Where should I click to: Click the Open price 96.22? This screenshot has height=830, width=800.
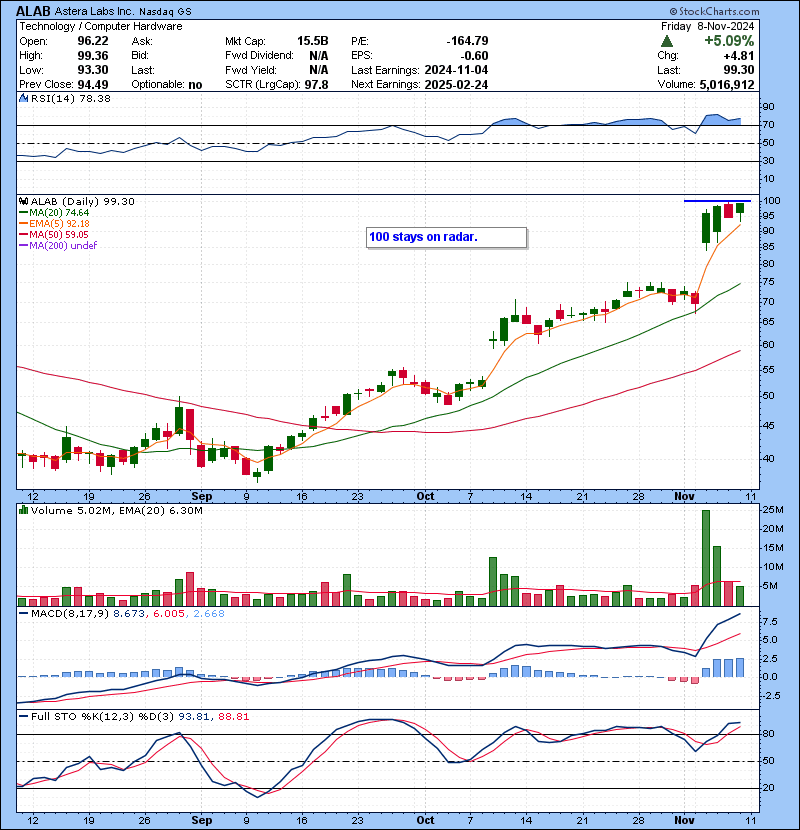(93, 41)
